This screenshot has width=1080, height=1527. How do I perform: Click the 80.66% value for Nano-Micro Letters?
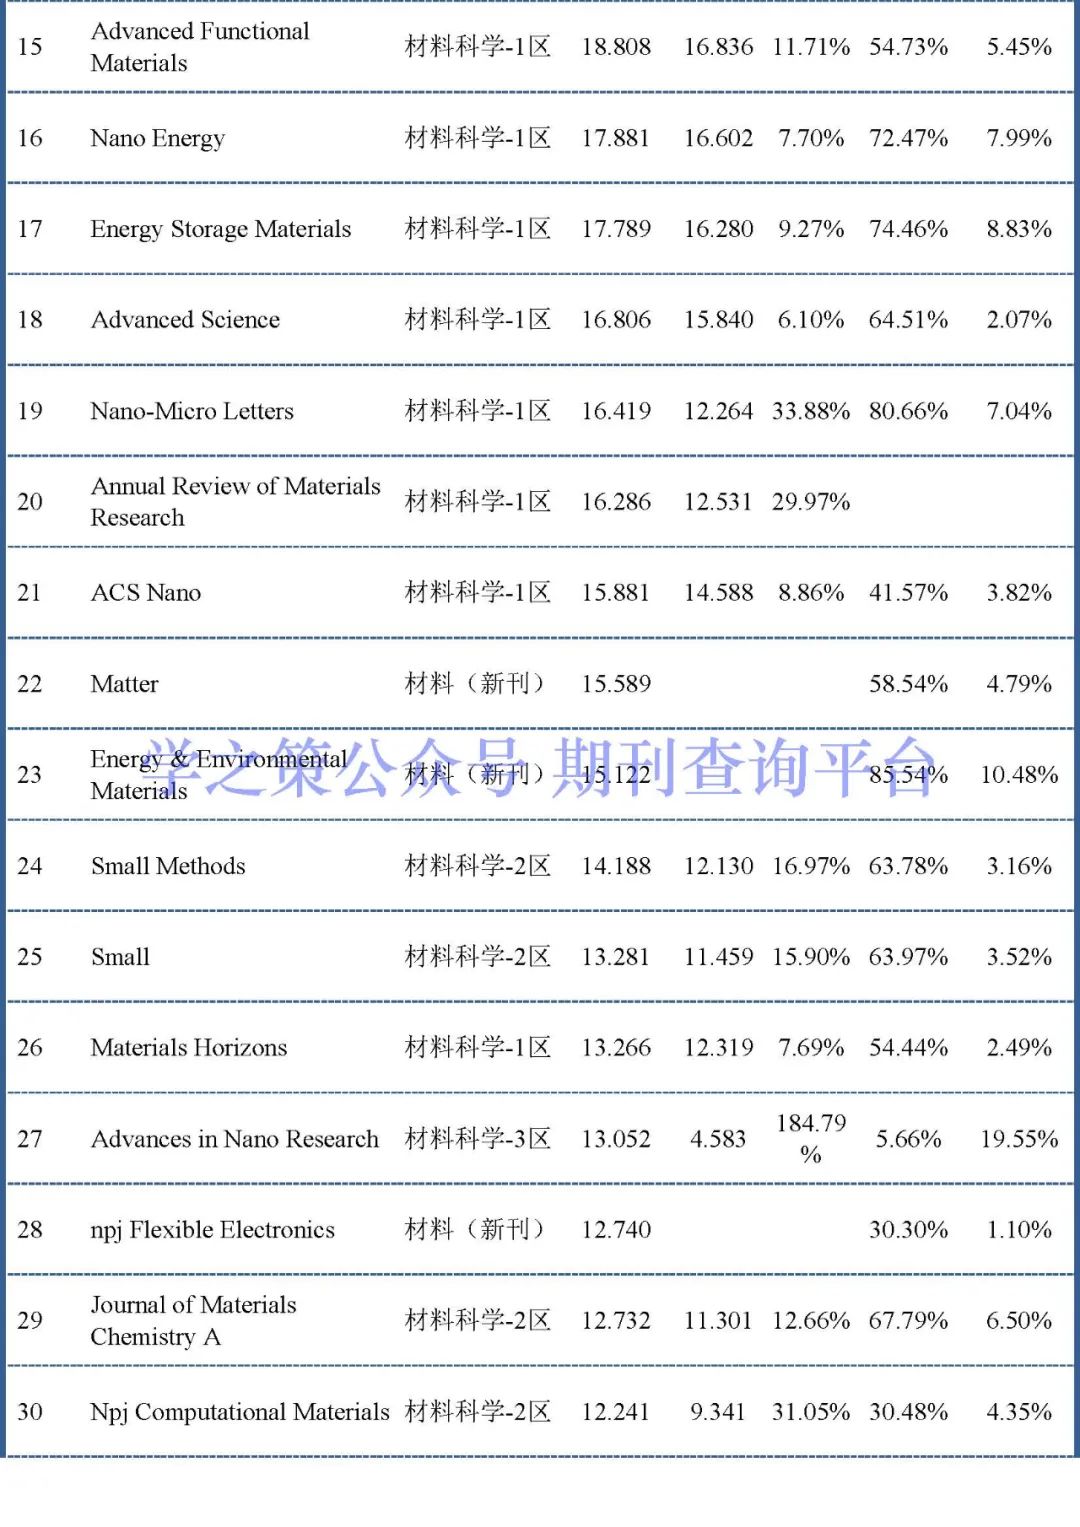(908, 411)
